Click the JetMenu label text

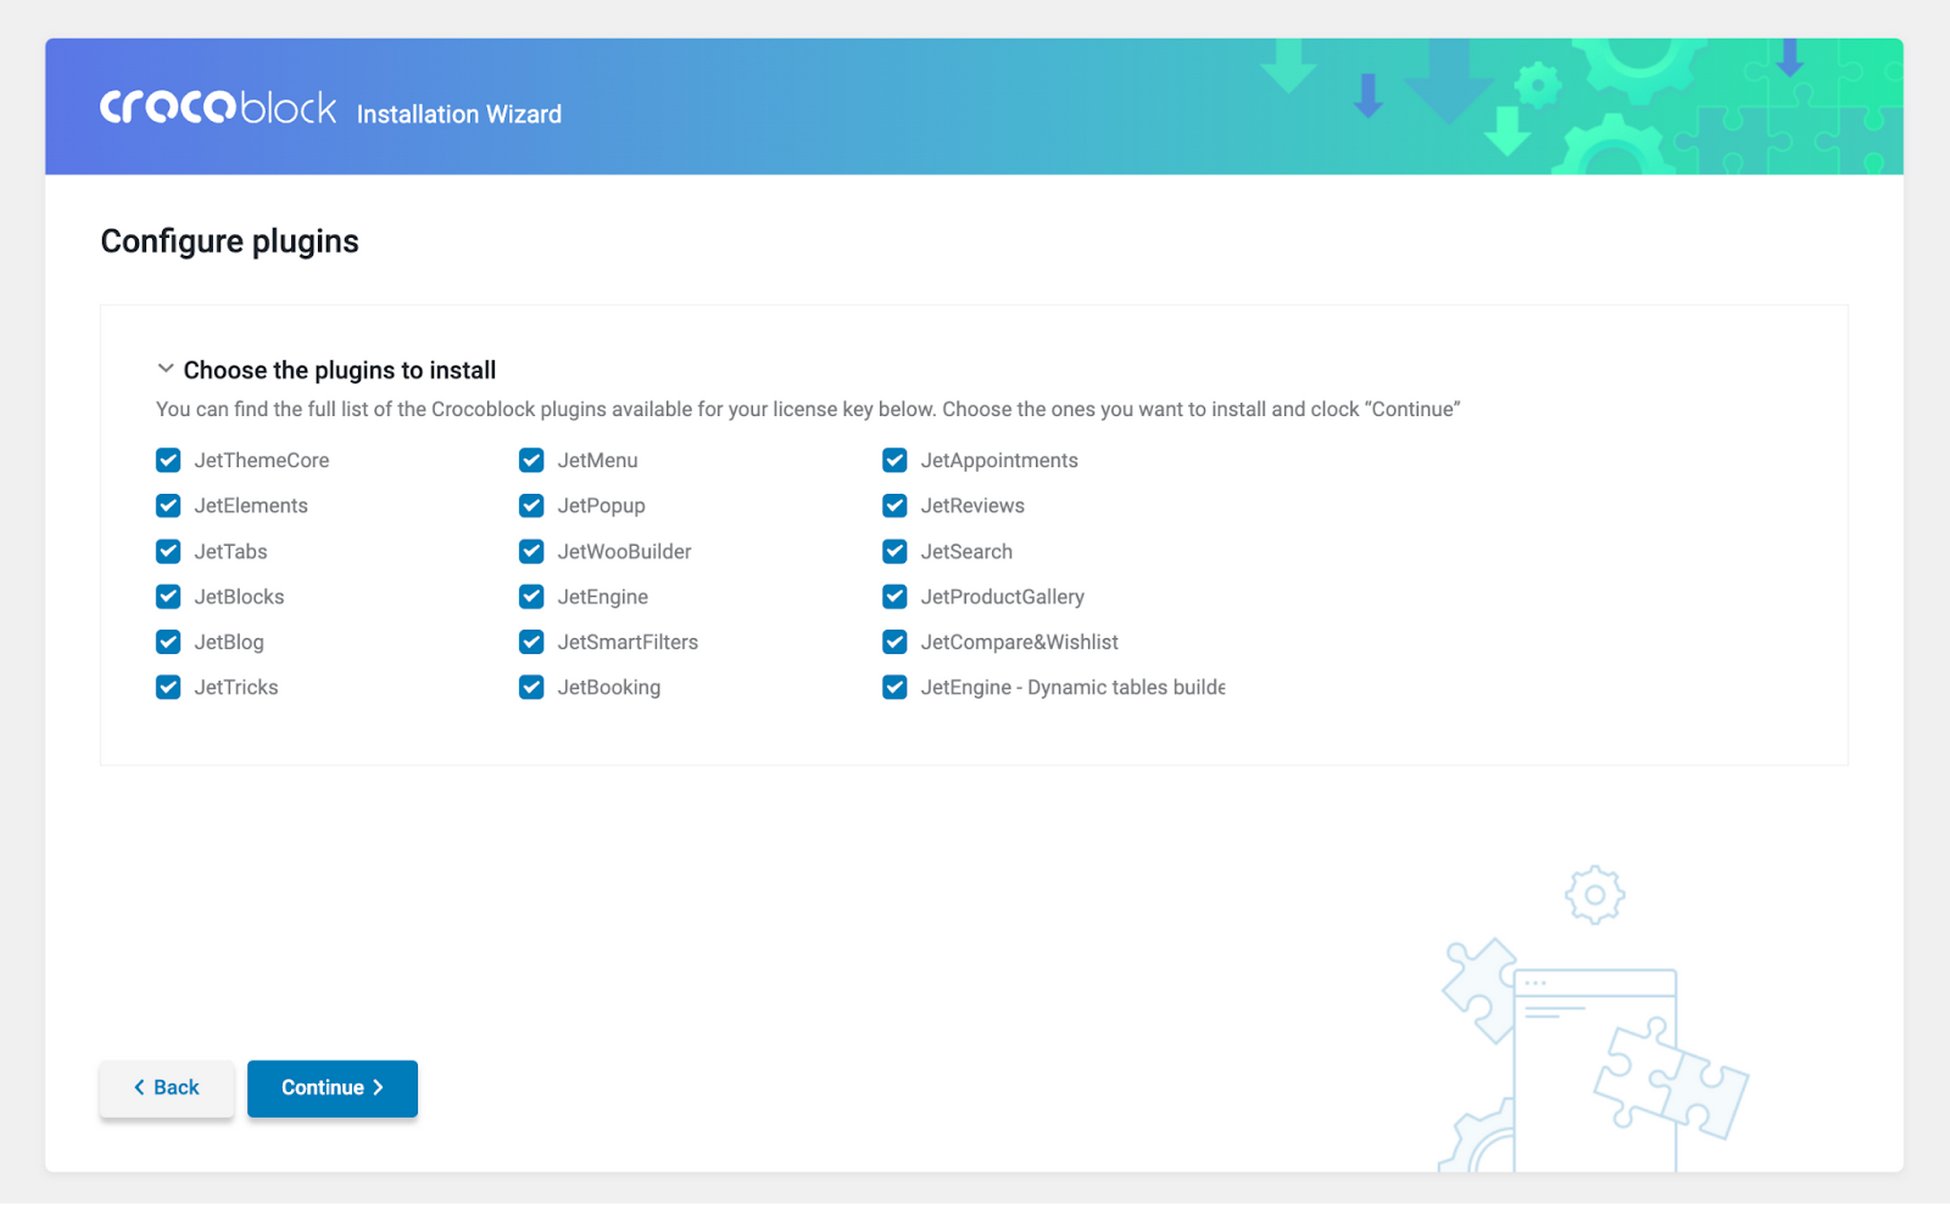pyautogui.click(x=597, y=460)
